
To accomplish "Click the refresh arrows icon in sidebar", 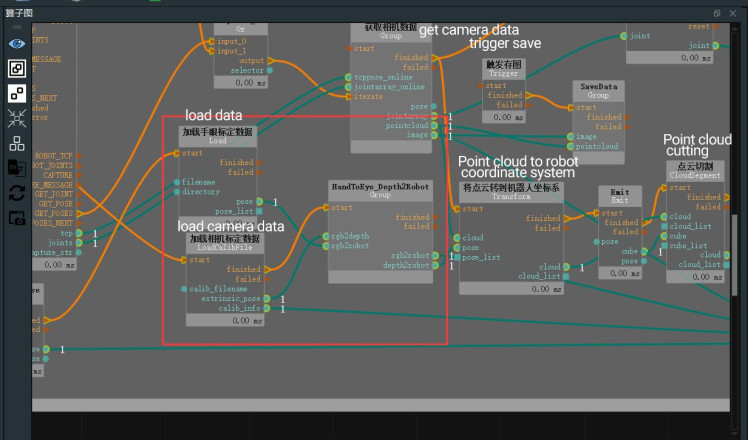I will click(x=17, y=193).
